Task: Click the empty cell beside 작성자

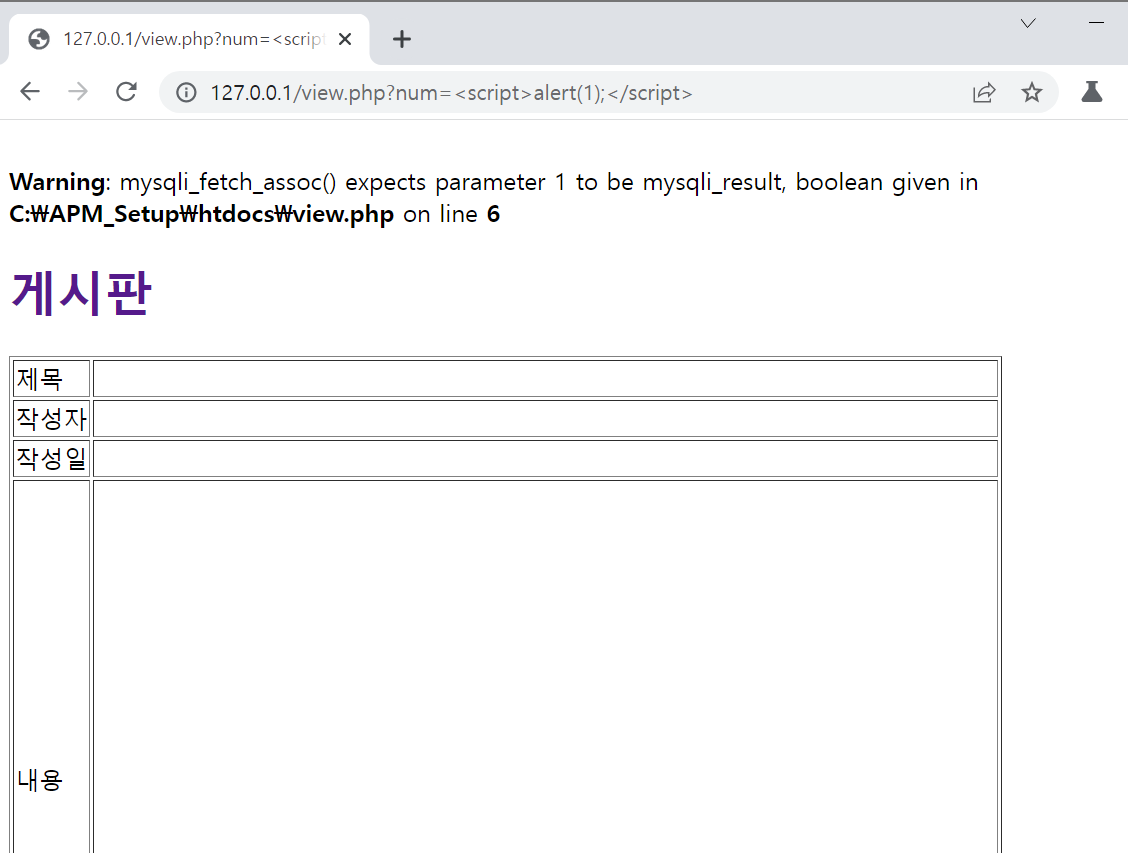Action: click(545, 419)
